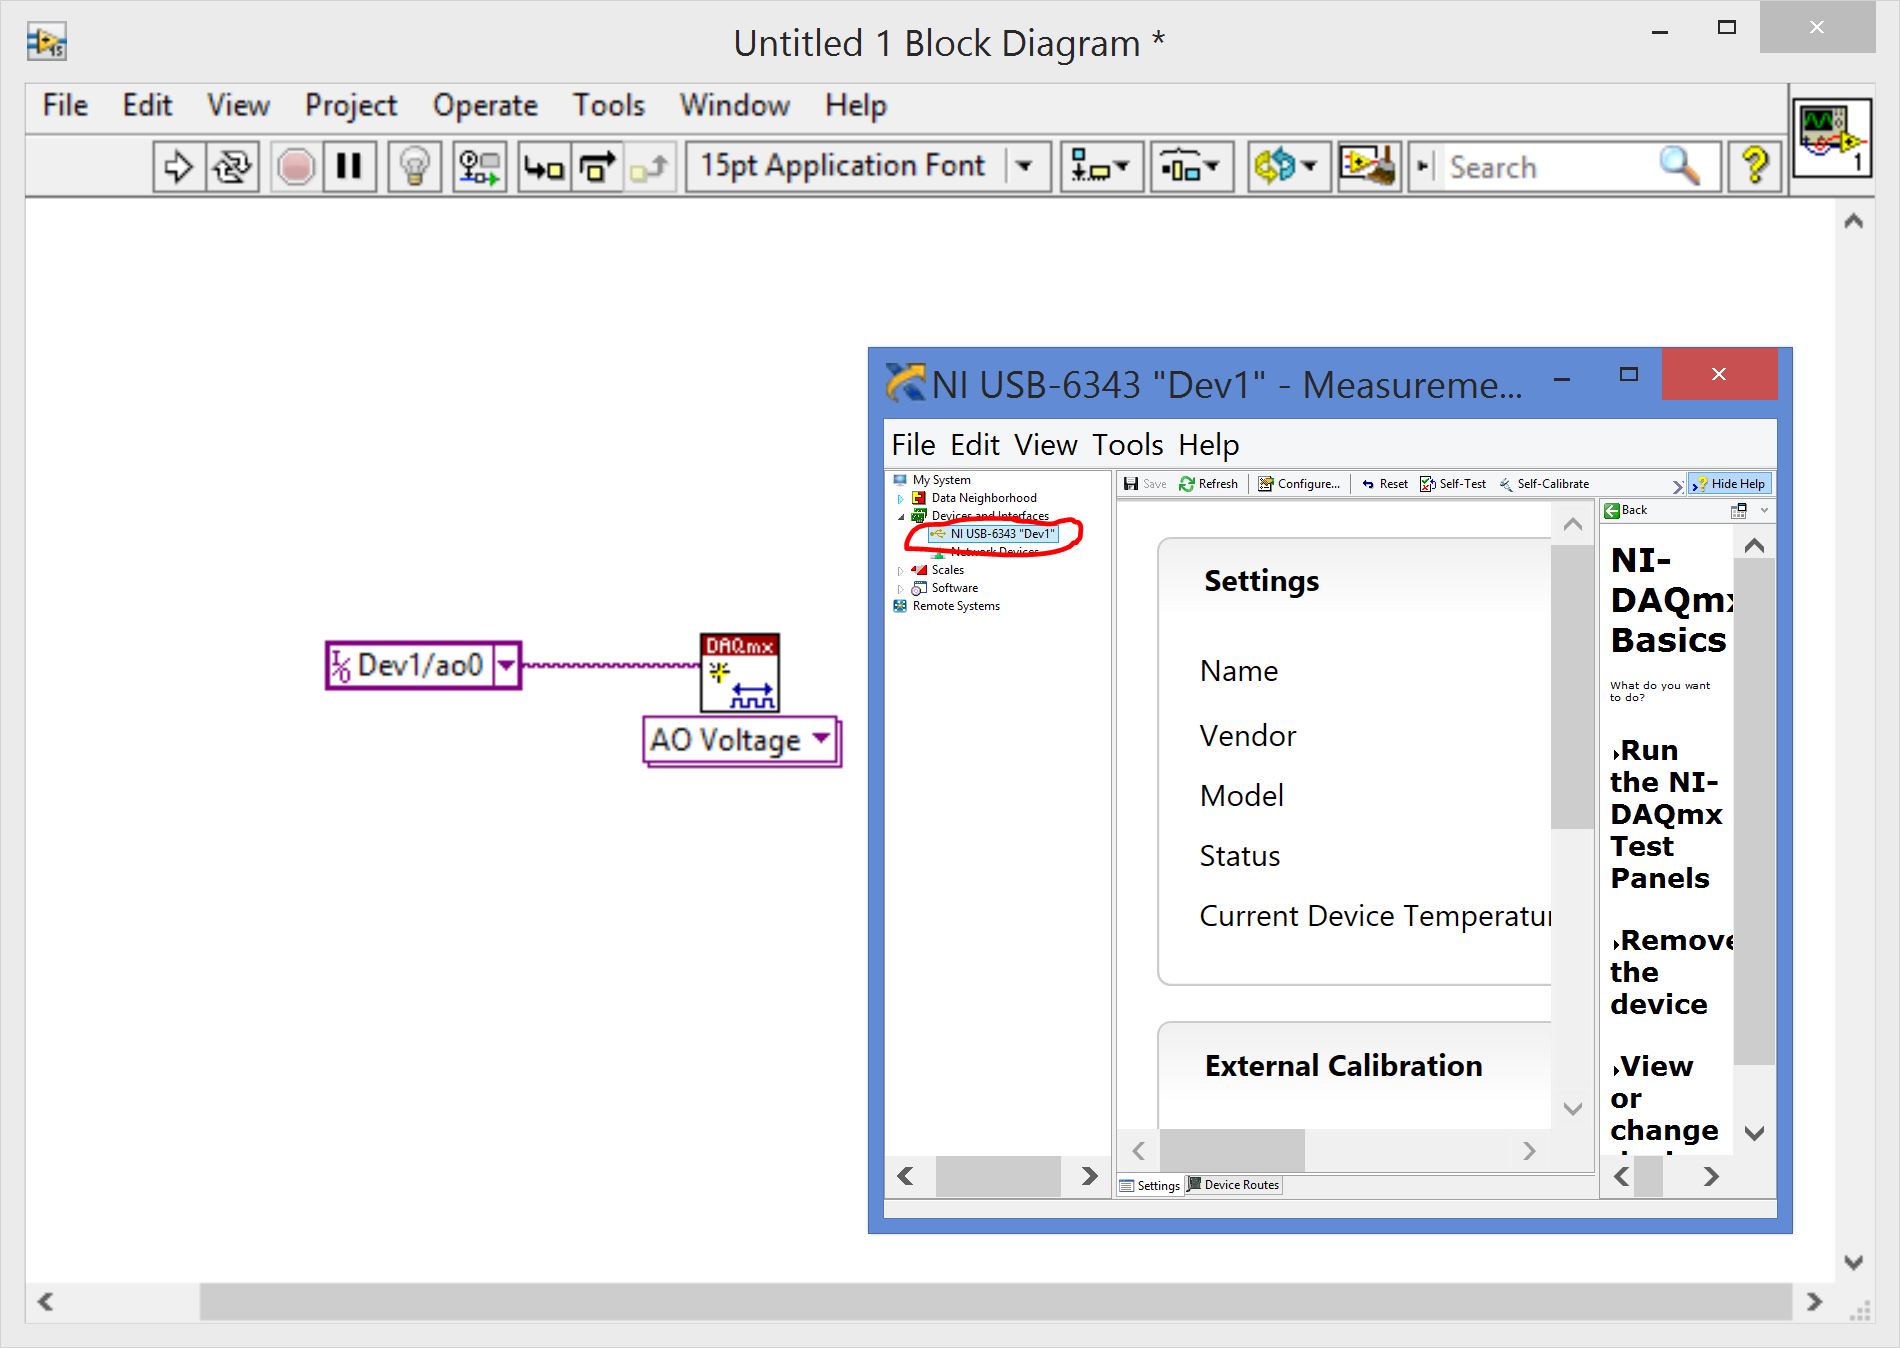Open the Project menu
Viewport: 1900px width, 1348px height.
(x=351, y=105)
